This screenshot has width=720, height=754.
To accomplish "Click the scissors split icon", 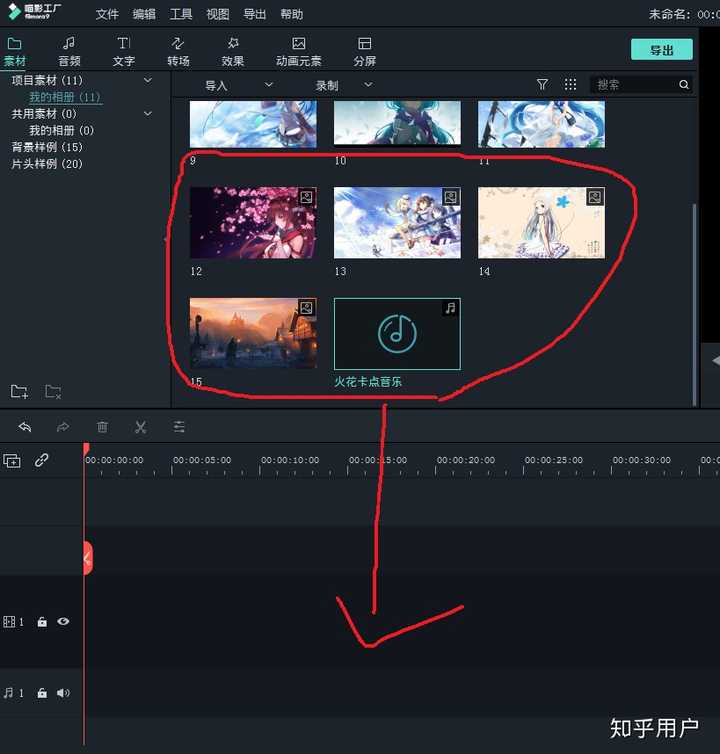I will click(140, 427).
